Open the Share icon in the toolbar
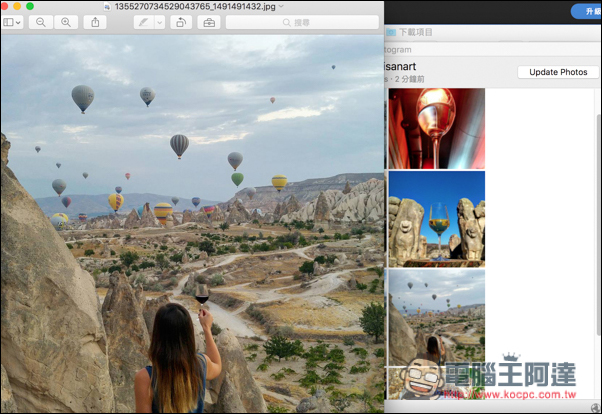The image size is (602, 414). pyautogui.click(x=96, y=22)
